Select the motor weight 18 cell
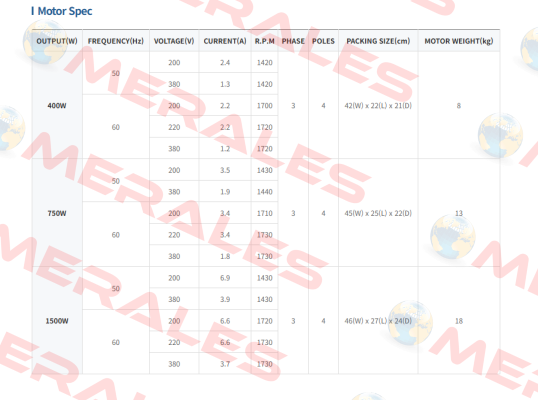The image size is (538, 400). pyautogui.click(x=459, y=321)
